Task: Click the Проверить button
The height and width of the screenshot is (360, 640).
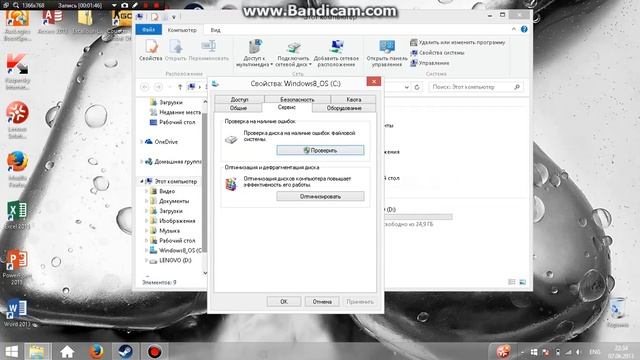Action: 320,150
